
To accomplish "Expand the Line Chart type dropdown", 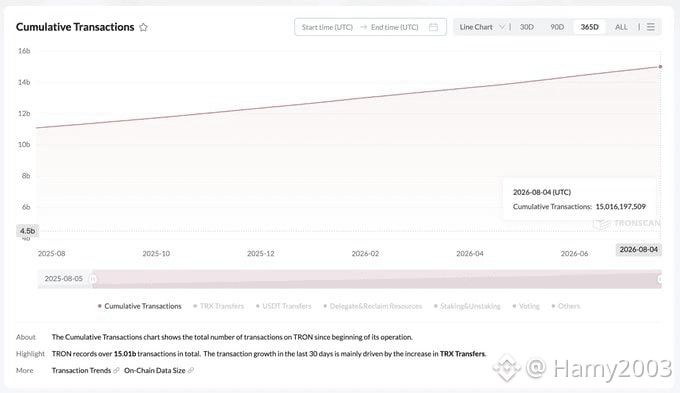I will [x=482, y=27].
